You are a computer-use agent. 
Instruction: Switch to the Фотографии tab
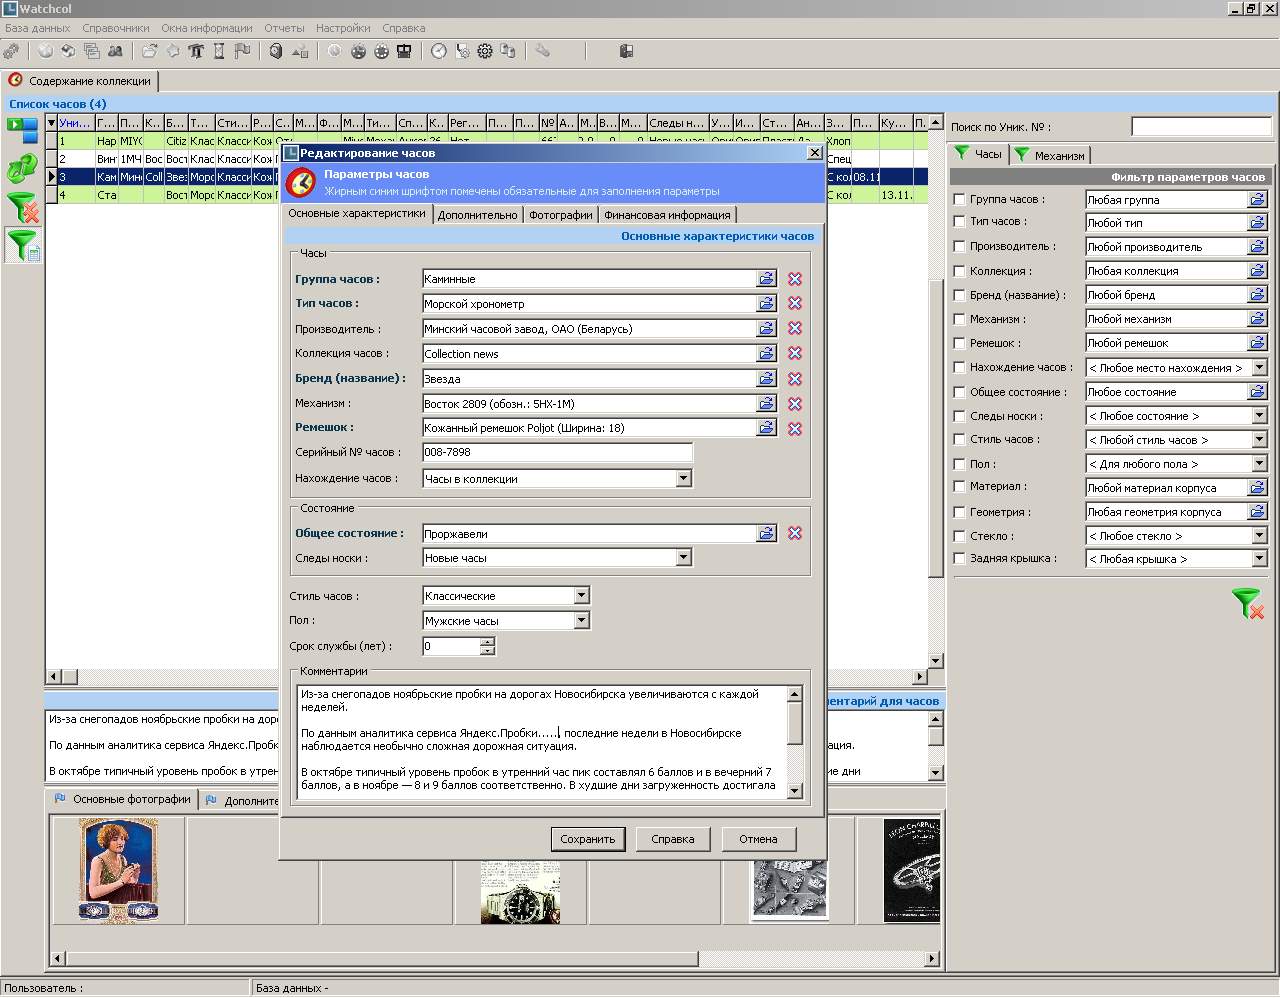tap(560, 215)
